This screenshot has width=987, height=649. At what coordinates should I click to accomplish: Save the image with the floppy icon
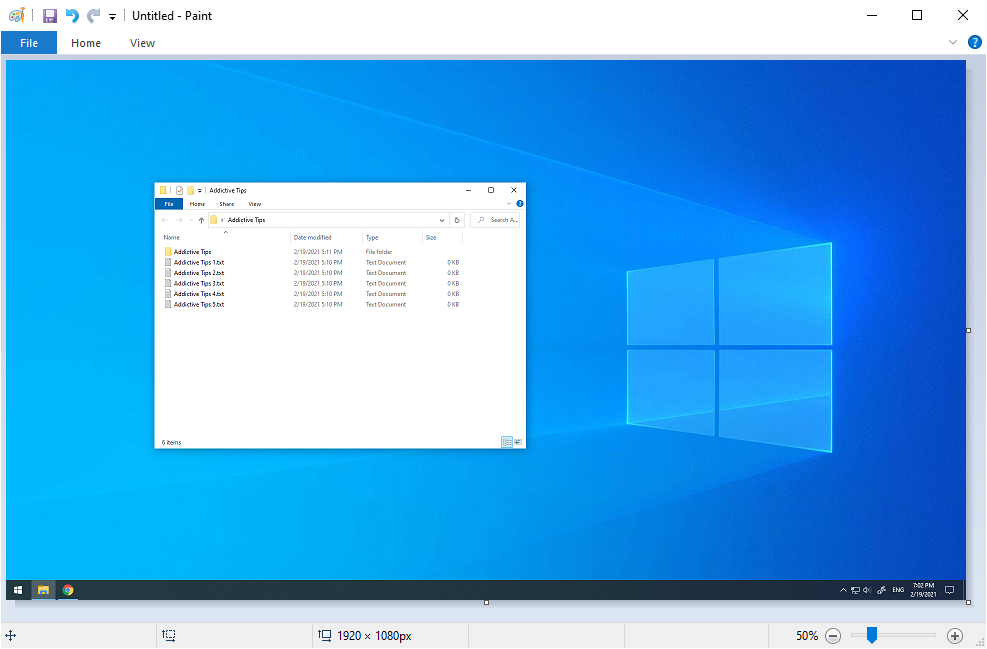point(50,16)
